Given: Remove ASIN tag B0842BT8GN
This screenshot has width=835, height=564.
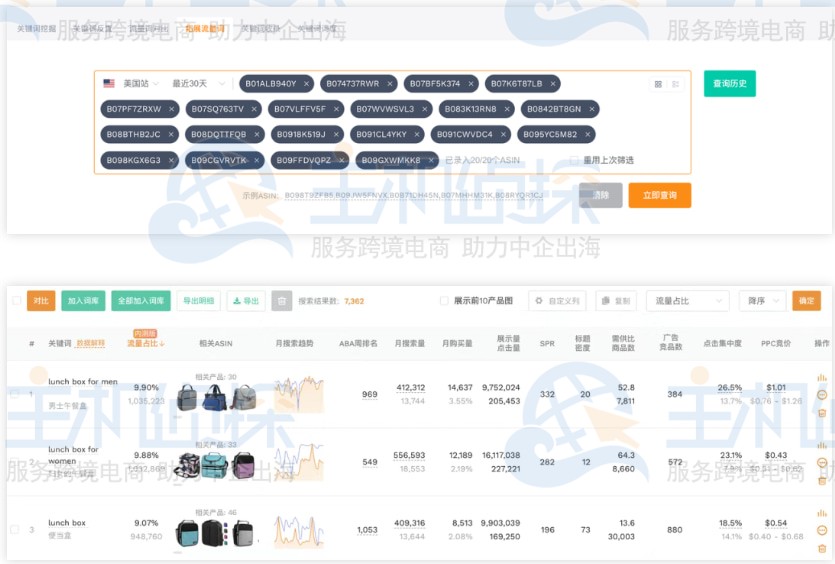Looking at the screenshot, I should [592, 109].
